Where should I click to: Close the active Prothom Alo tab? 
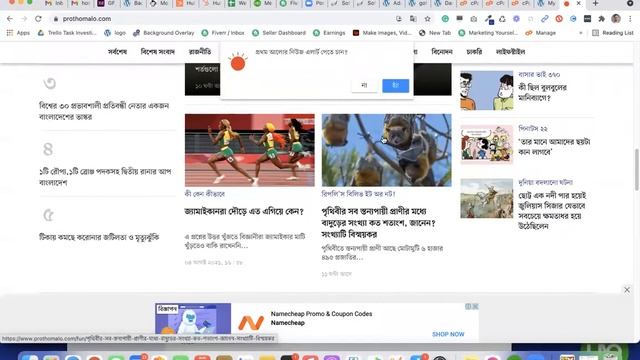[x=578, y=3]
